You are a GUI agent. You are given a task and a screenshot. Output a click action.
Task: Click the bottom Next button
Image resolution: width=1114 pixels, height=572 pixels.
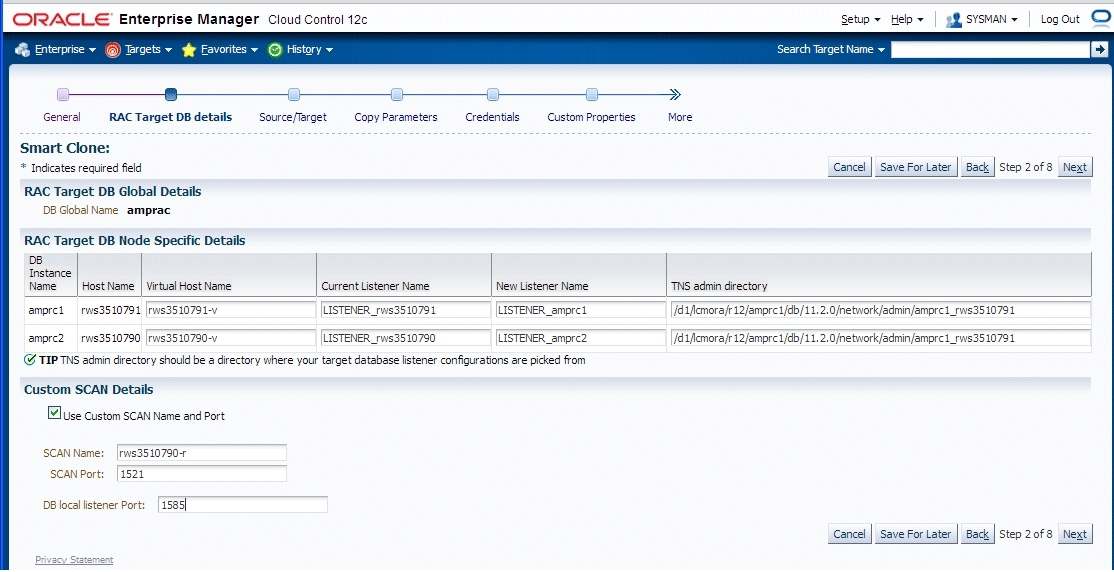(x=1075, y=534)
